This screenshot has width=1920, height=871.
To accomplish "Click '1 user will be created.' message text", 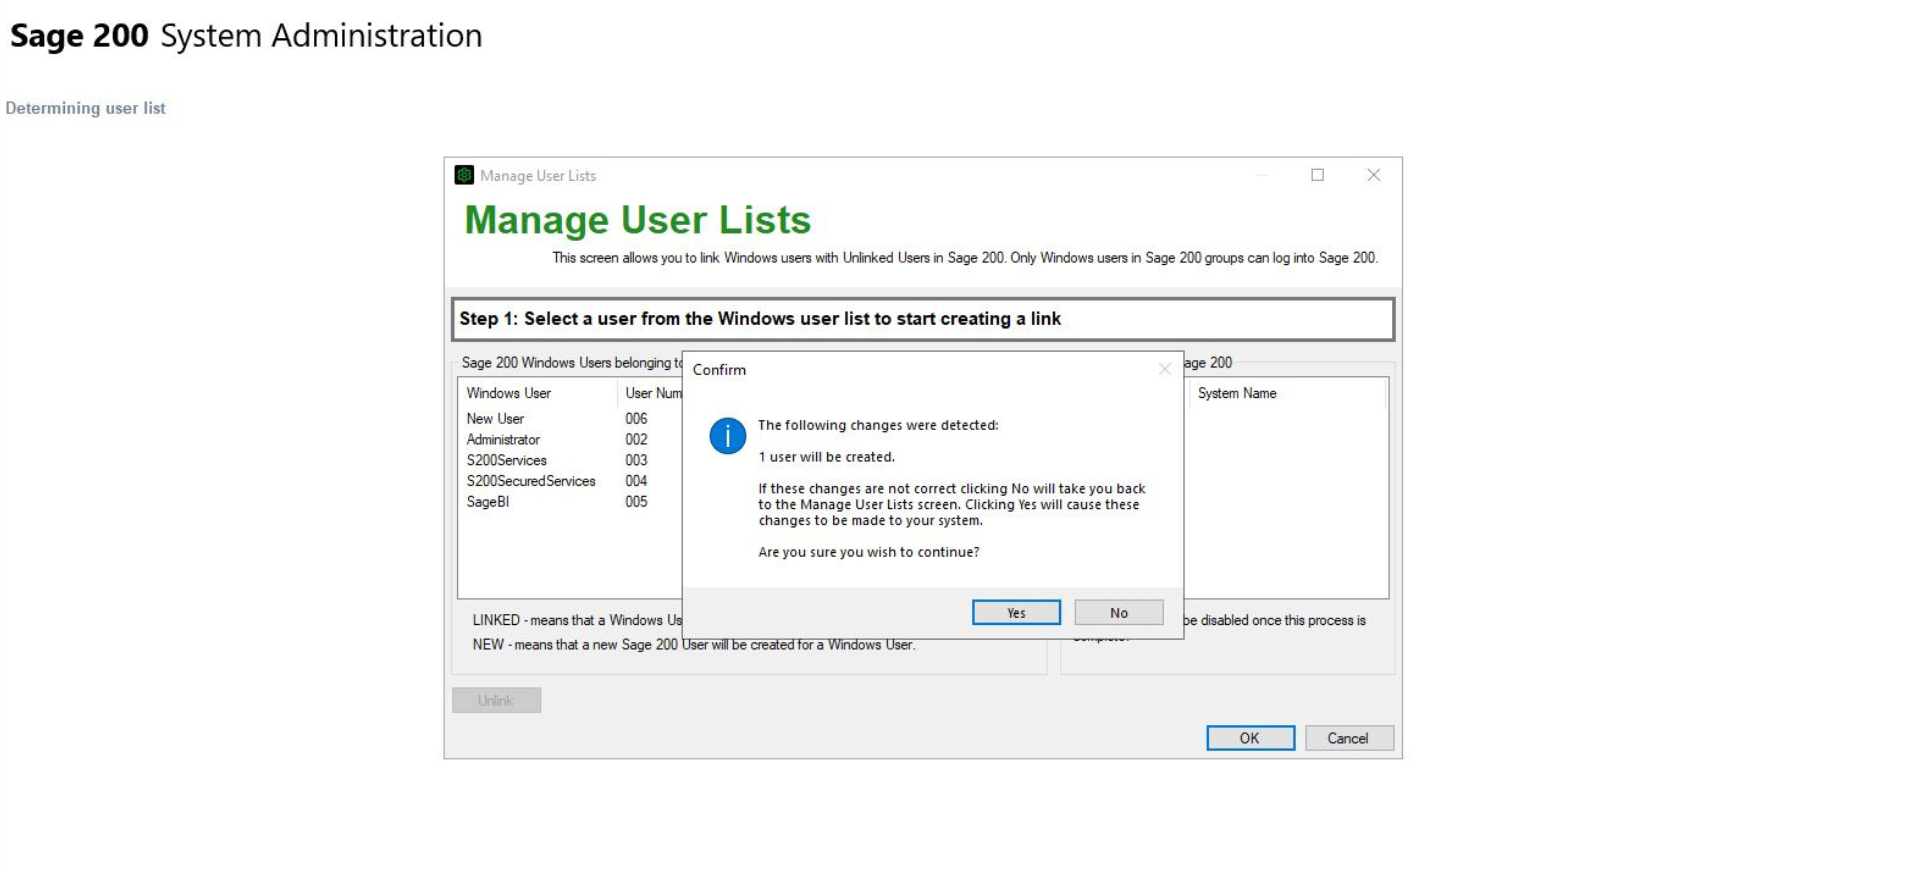I will click(826, 457).
